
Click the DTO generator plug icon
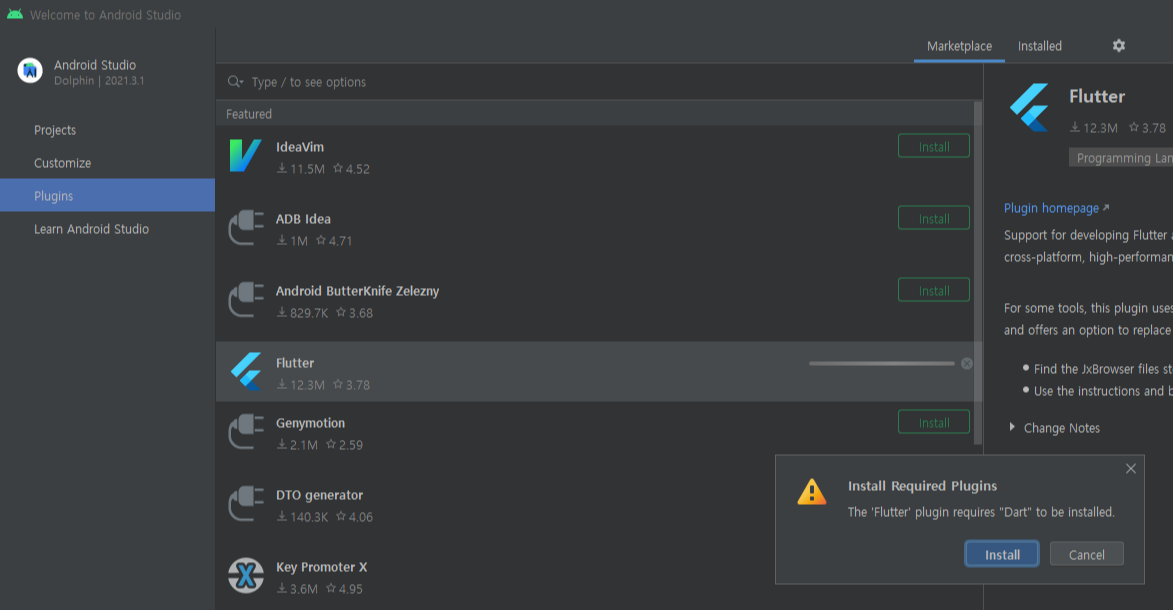pos(246,504)
